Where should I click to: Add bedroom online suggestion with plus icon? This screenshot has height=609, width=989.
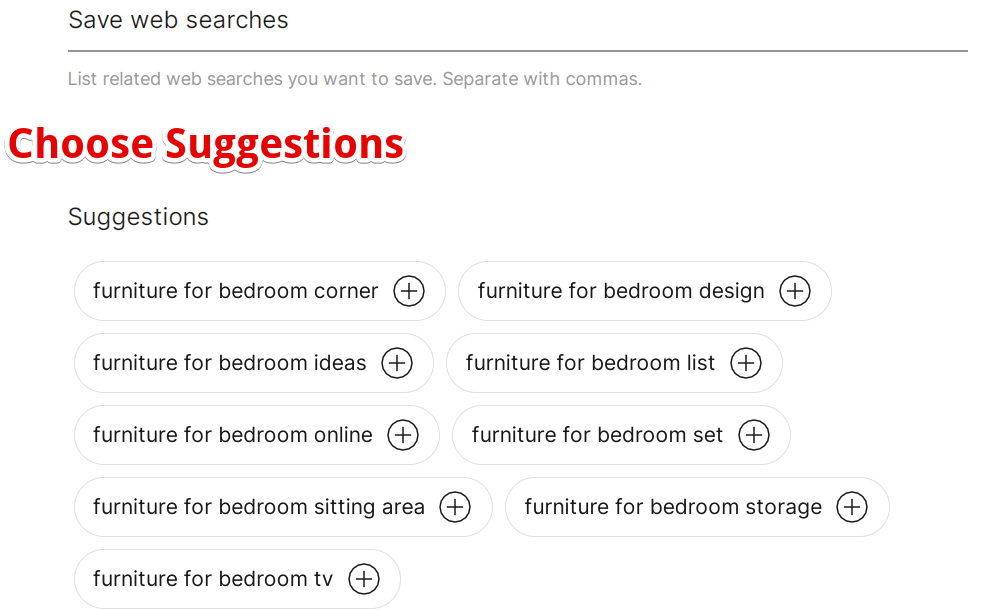pyautogui.click(x=403, y=435)
